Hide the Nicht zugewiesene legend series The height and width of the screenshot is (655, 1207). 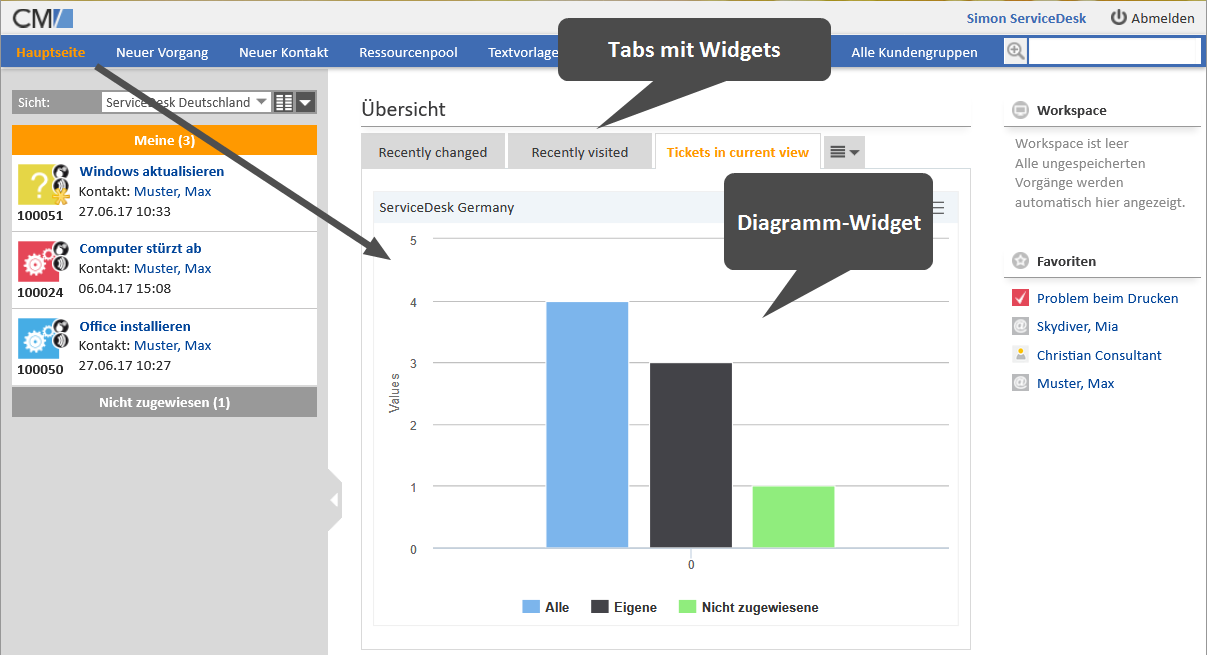click(748, 607)
